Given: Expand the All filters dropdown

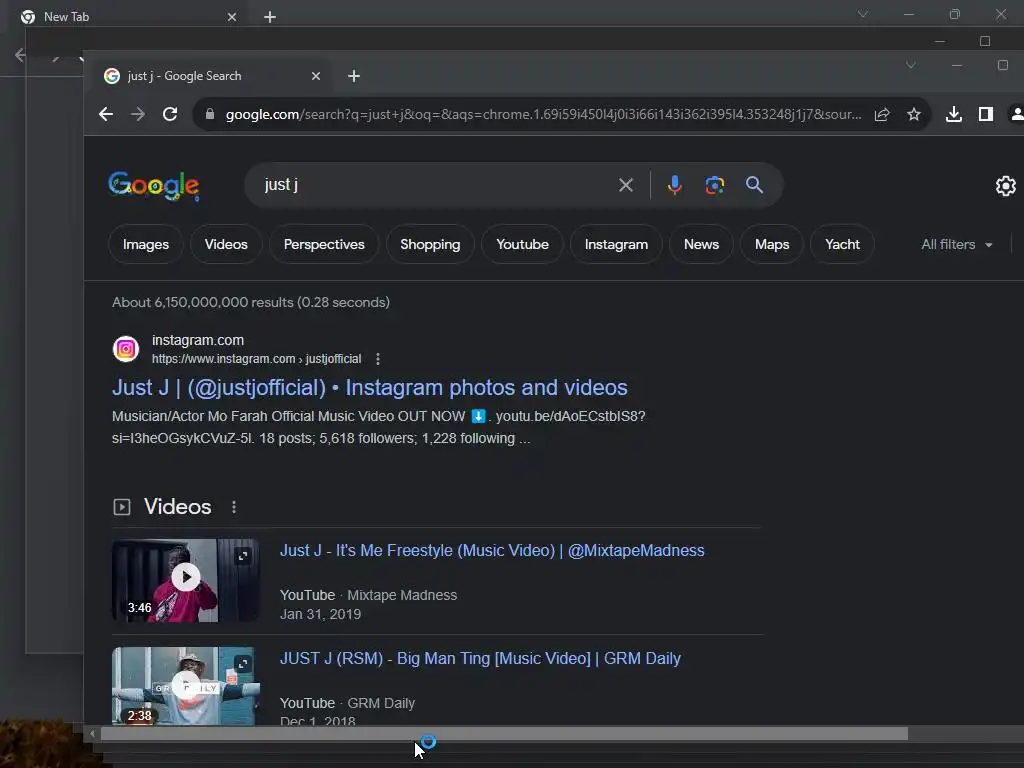Looking at the screenshot, I should coord(957,244).
